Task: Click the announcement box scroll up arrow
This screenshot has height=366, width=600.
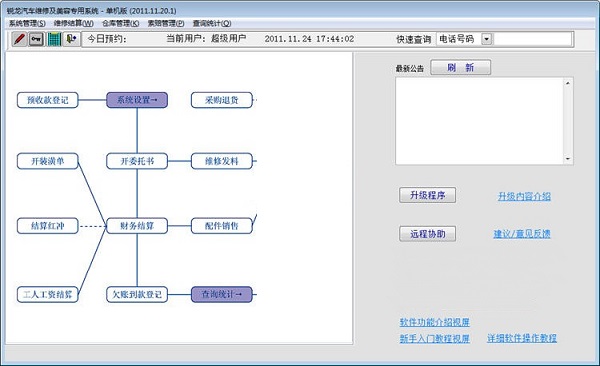Action: coord(568,83)
